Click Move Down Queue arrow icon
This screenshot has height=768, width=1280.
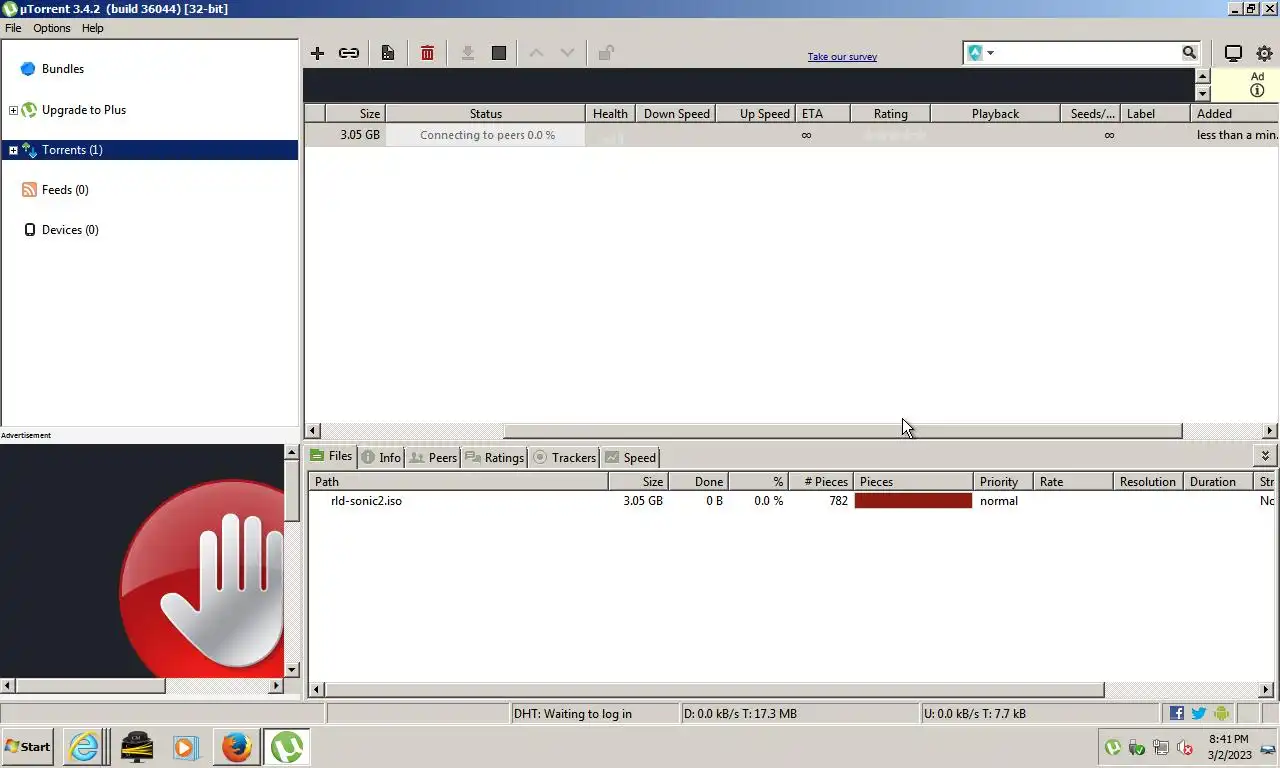pos(567,53)
